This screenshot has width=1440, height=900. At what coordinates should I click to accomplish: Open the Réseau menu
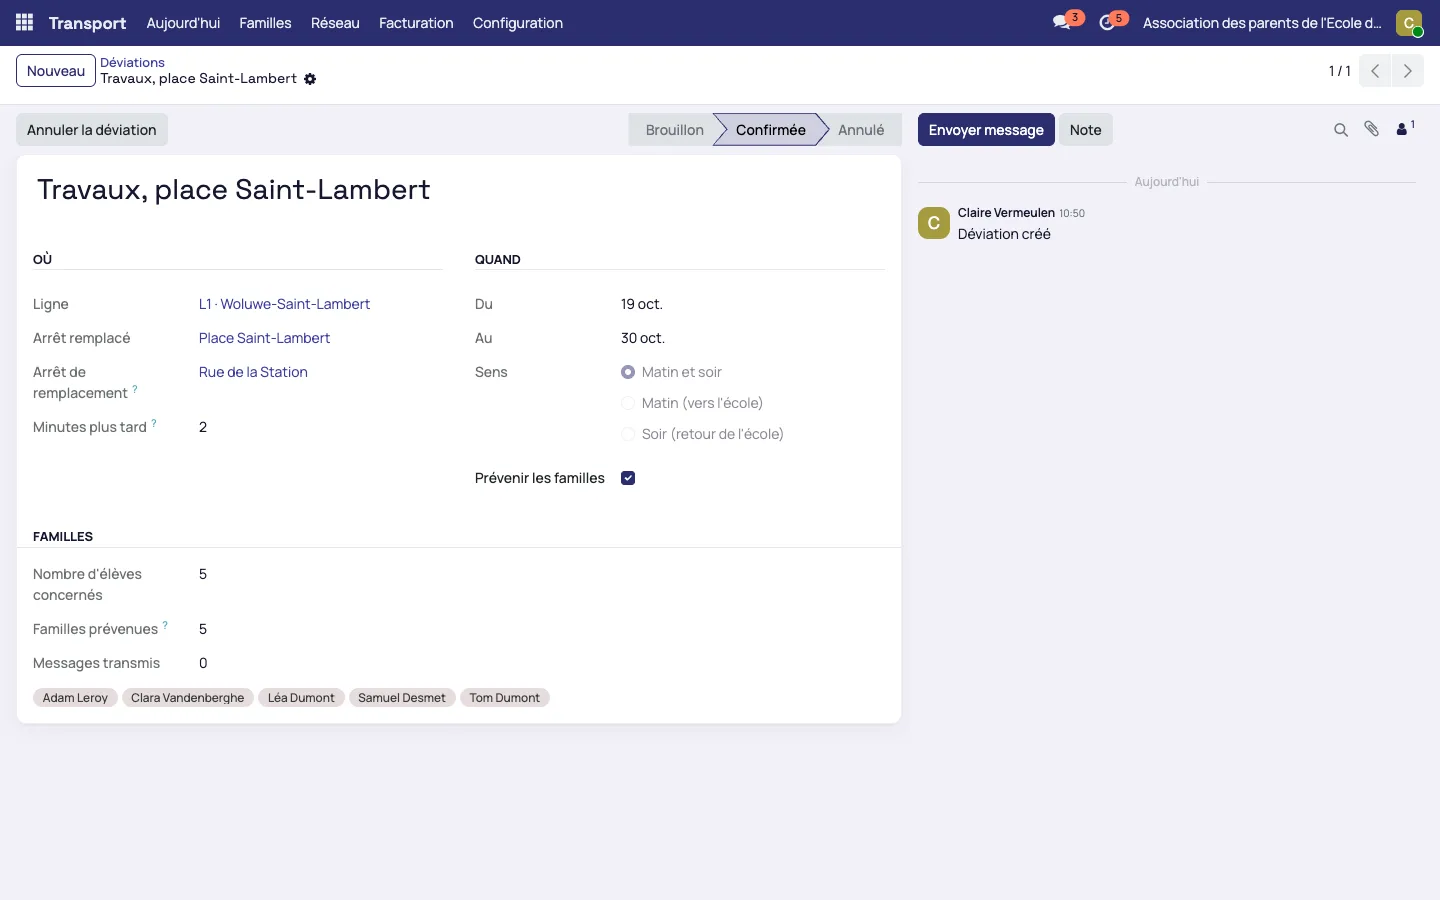point(335,23)
